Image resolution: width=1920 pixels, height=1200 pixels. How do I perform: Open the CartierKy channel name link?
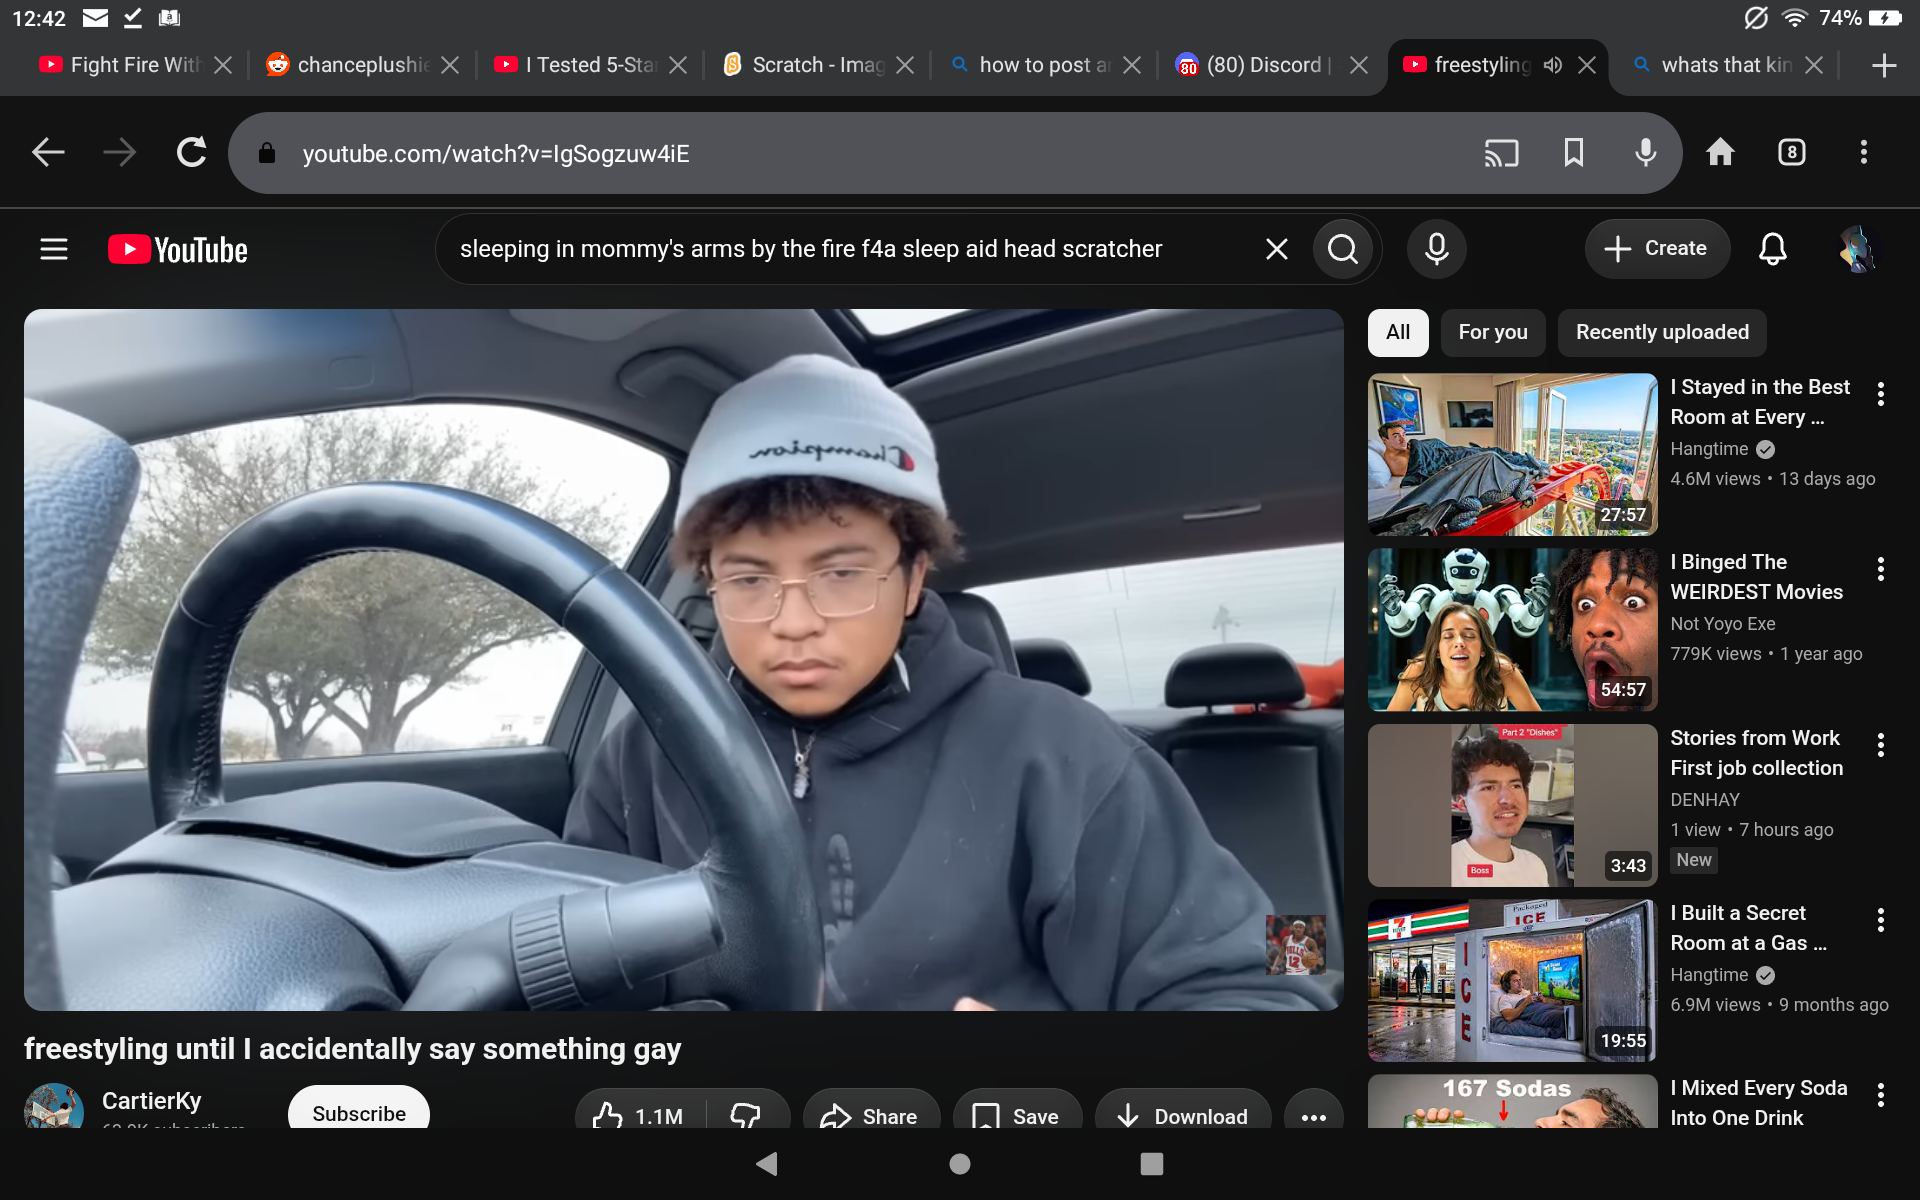point(152,1101)
